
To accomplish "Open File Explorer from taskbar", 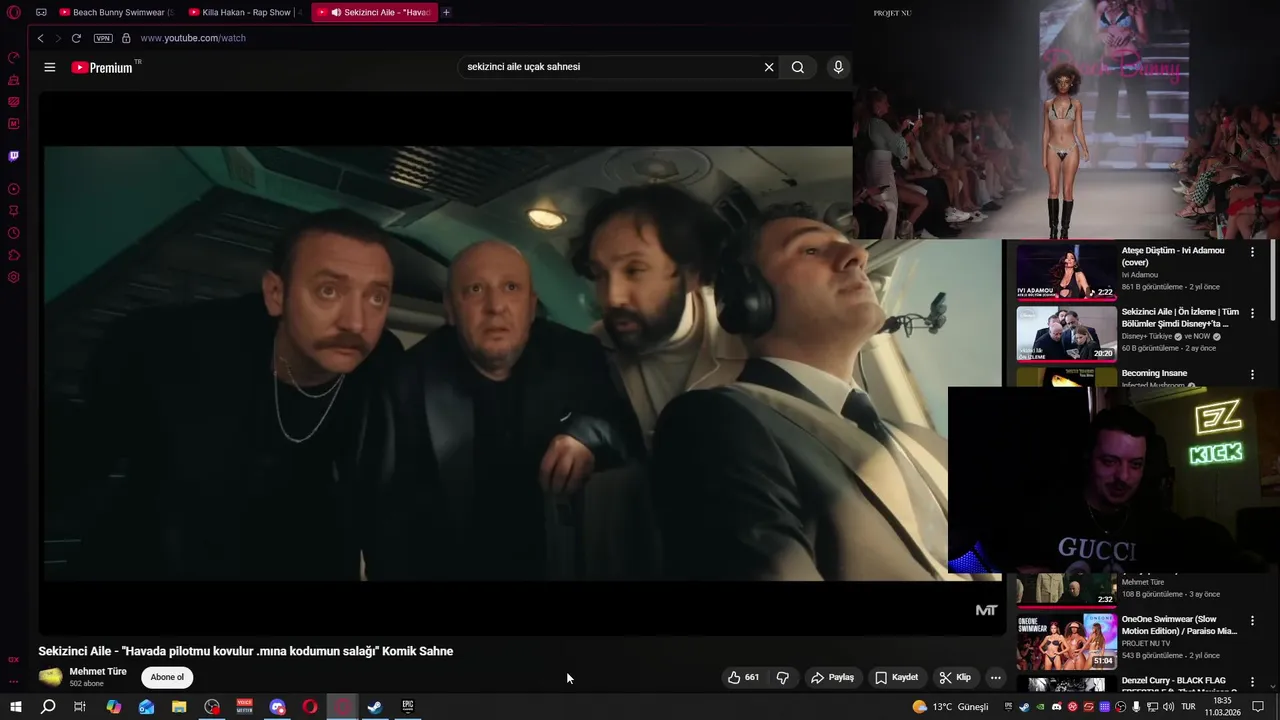I will (x=179, y=707).
